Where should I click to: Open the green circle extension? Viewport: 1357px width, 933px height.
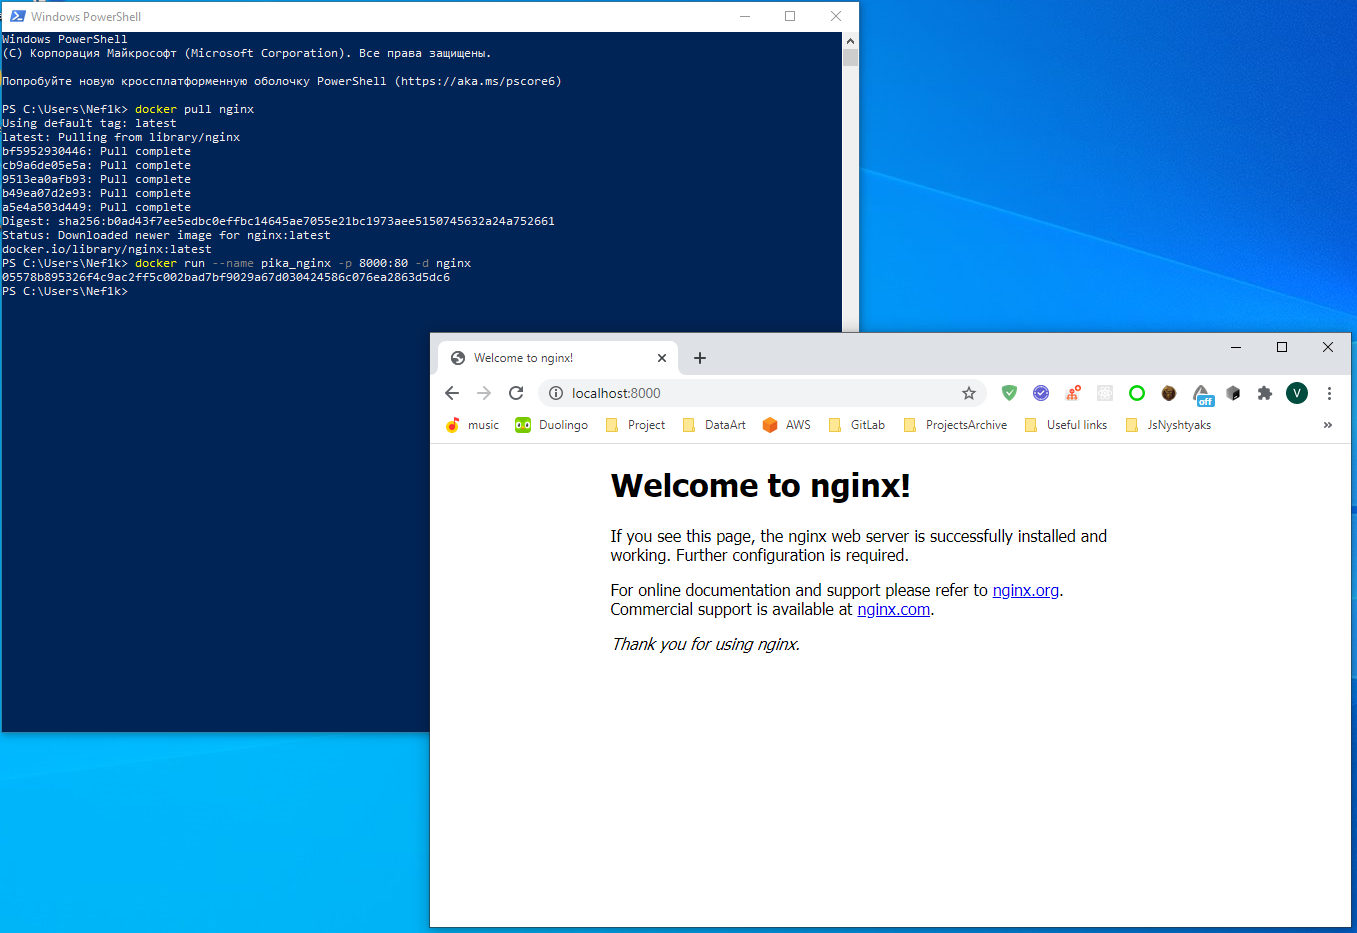tap(1137, 393)
